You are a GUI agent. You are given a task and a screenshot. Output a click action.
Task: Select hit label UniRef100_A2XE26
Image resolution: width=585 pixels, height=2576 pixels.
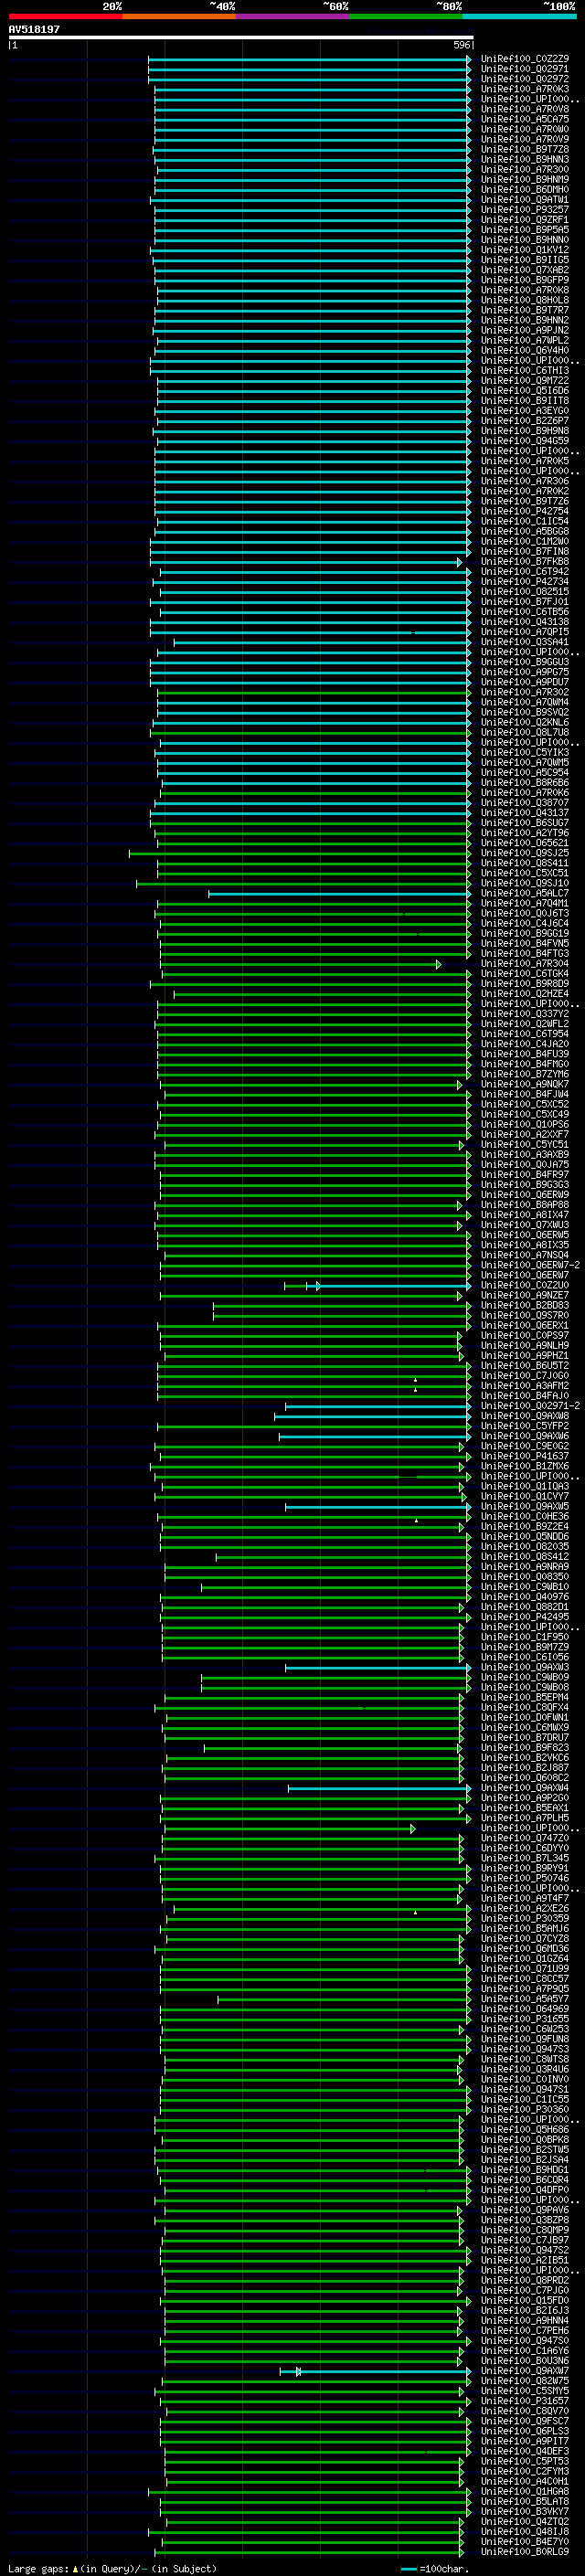pos(525,1908)
